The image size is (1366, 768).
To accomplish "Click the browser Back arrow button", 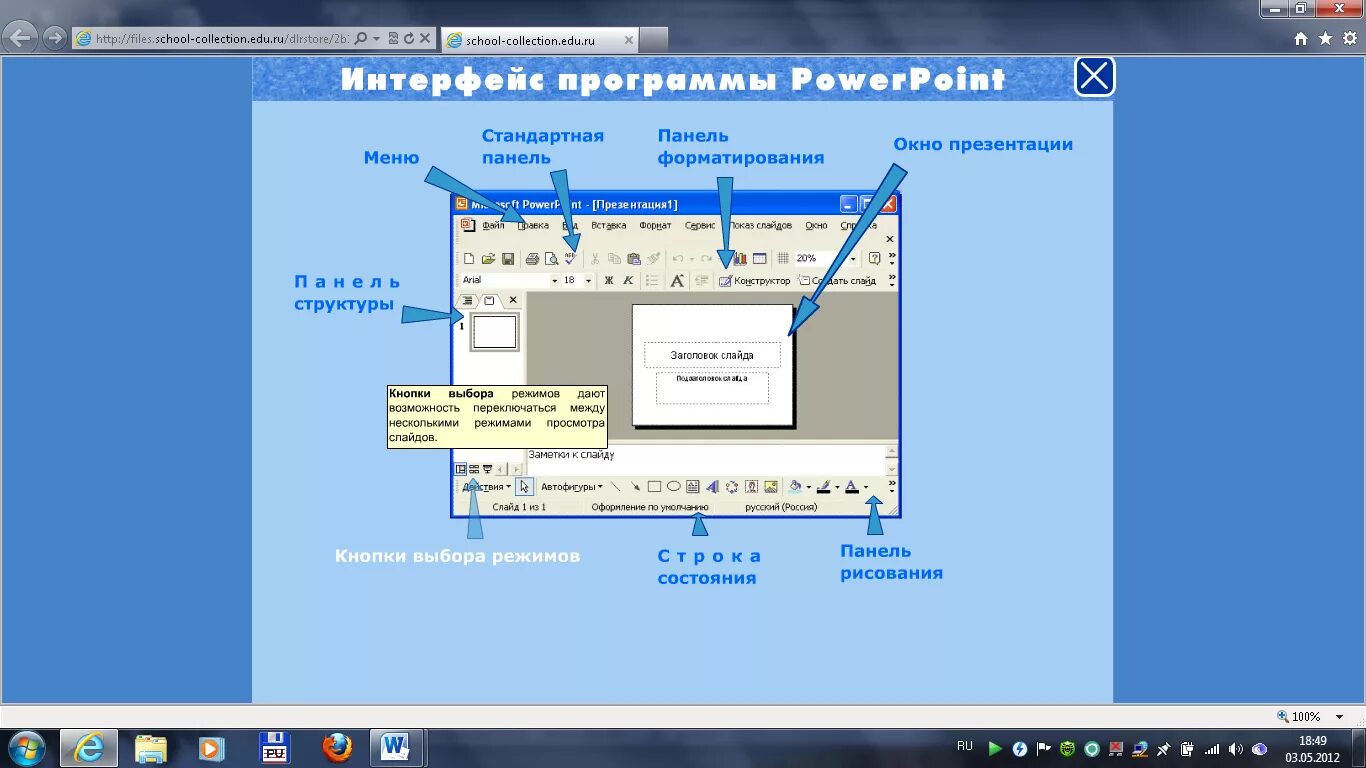I will 21,39.
